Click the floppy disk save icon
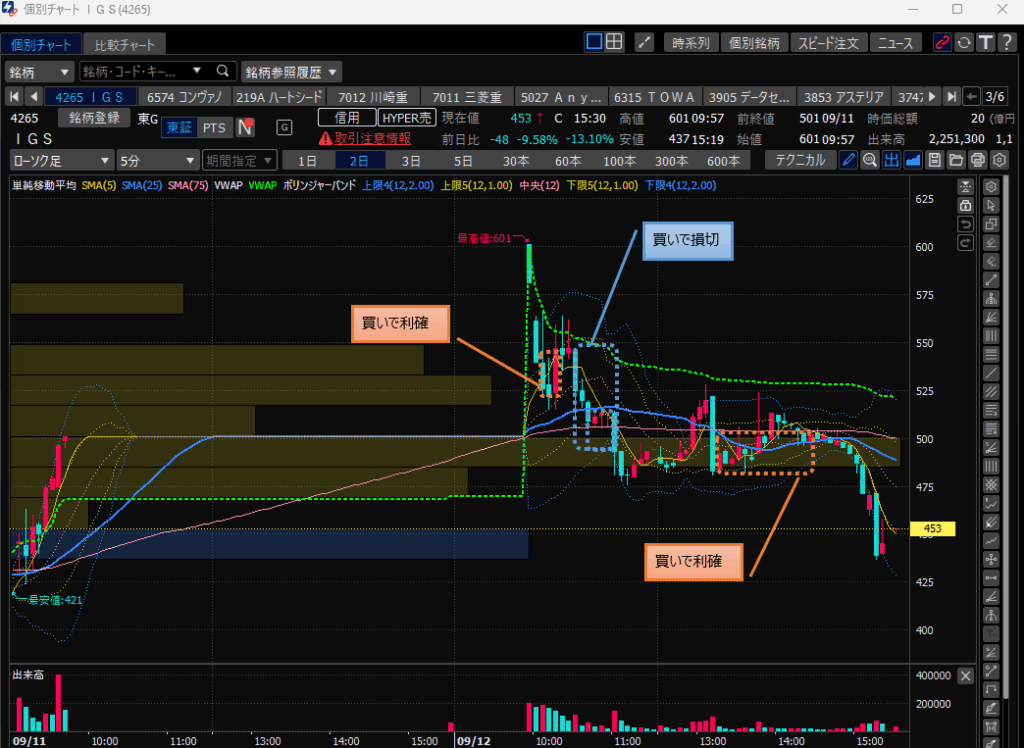Image resolution: width=1024 pixels, height=748 pixels. (934, 160)
